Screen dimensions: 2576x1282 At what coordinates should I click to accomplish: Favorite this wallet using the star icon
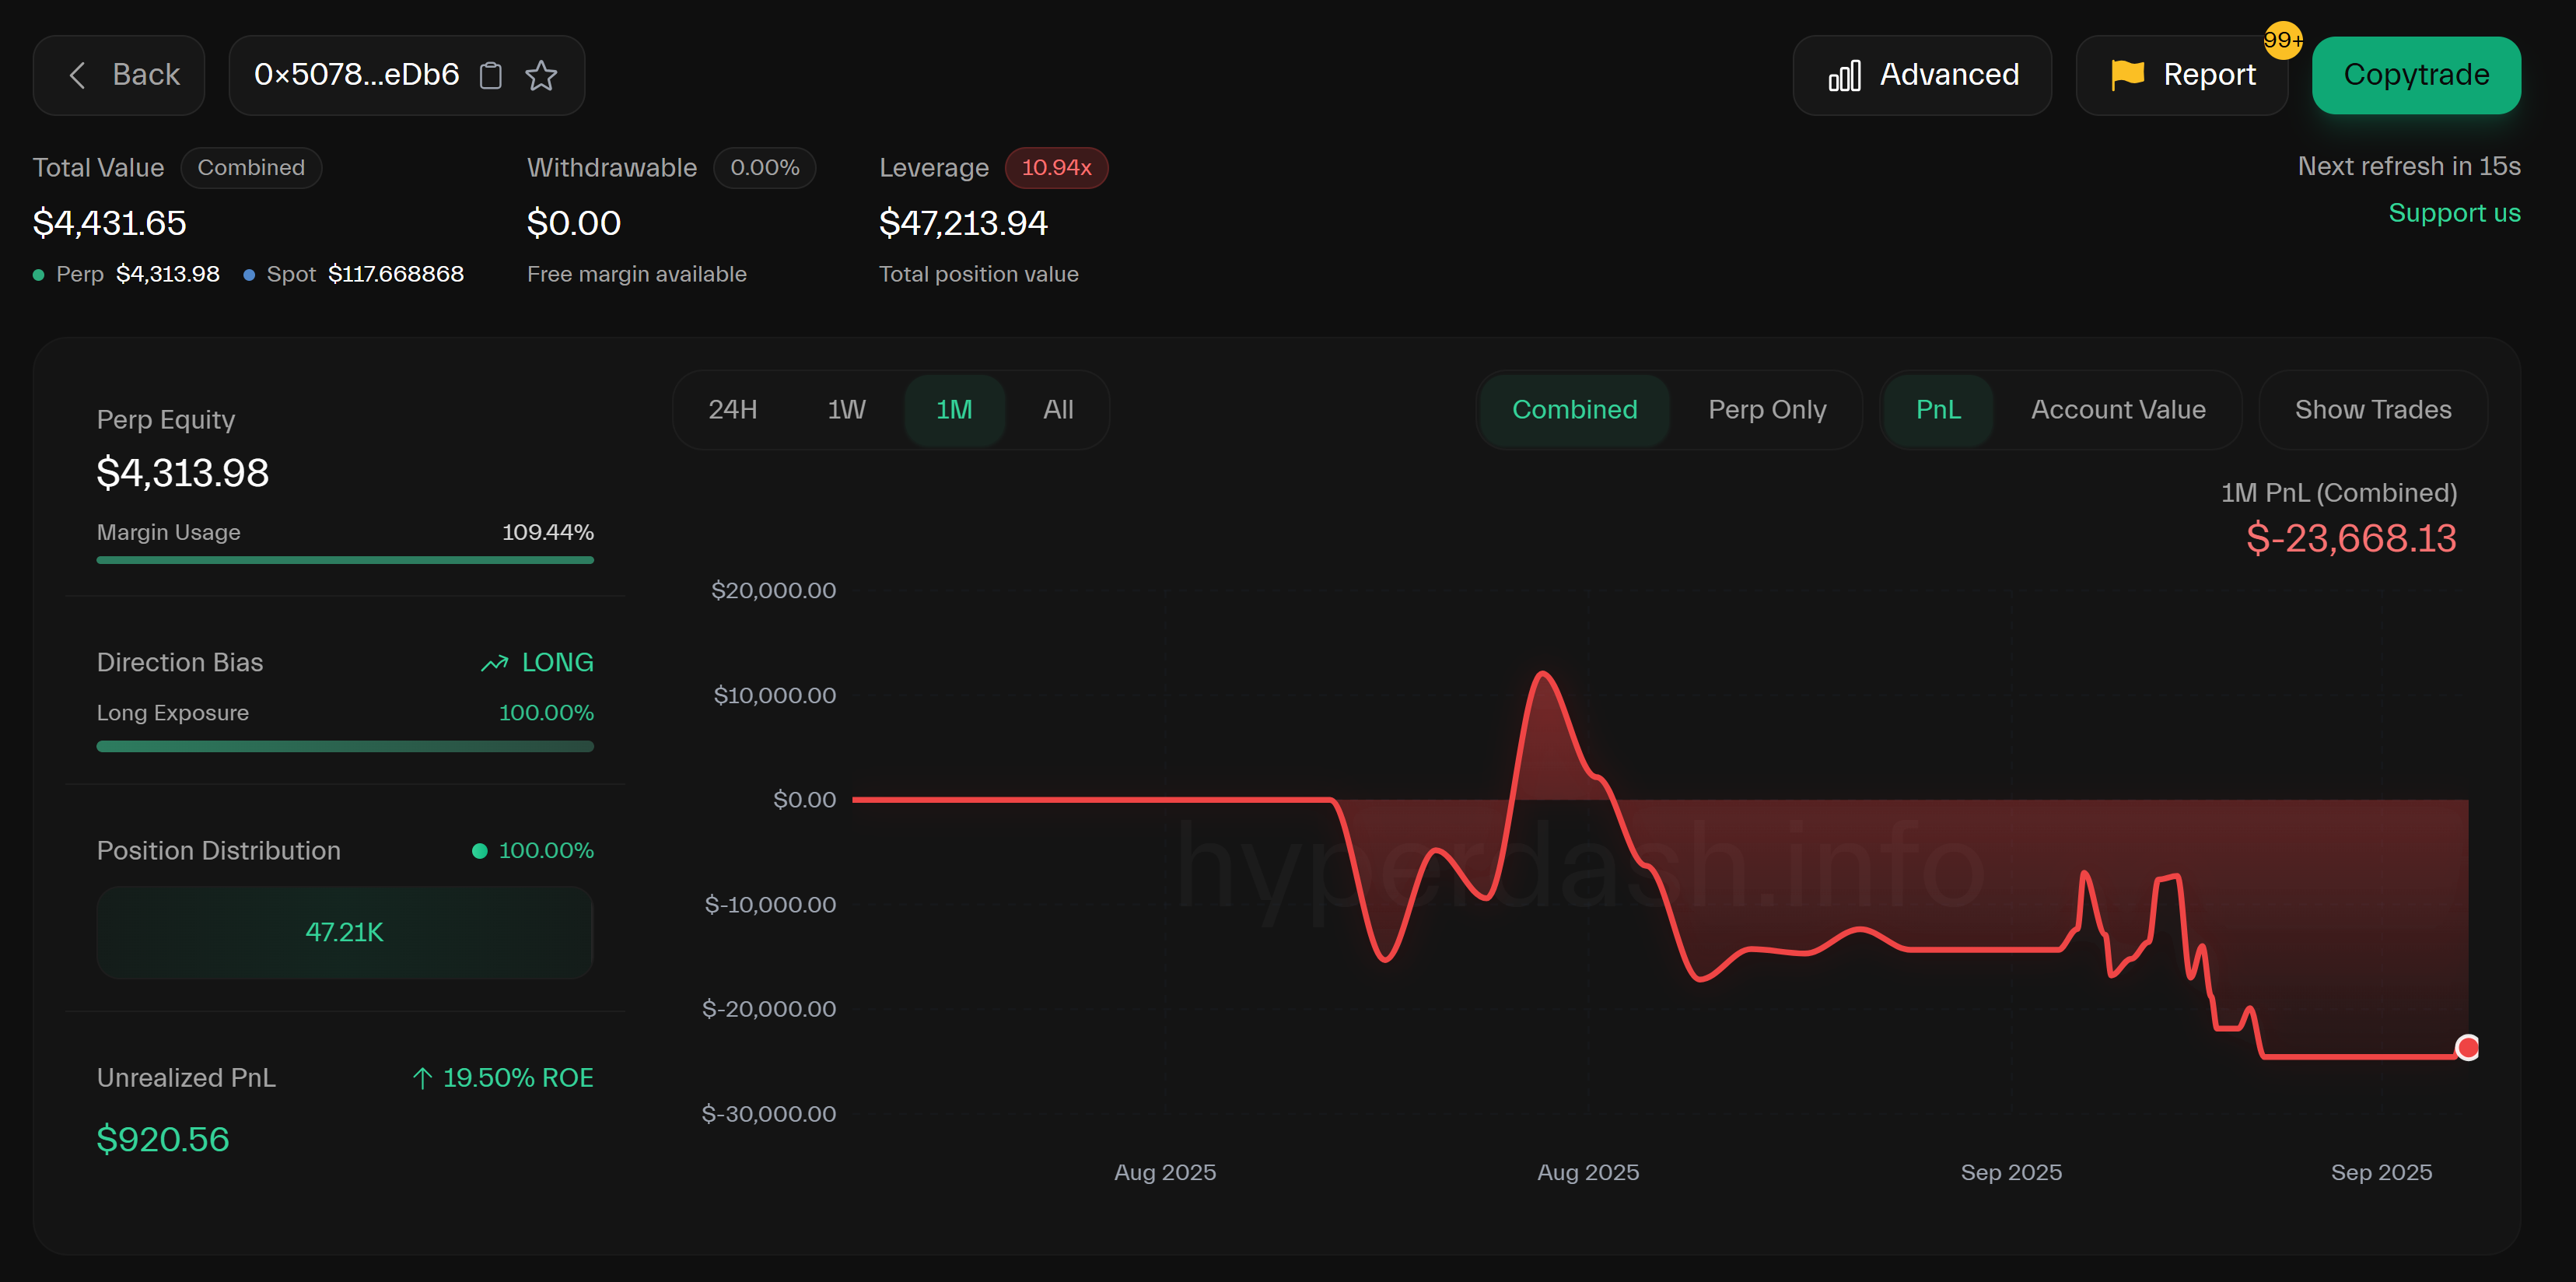tap(541, 75)
